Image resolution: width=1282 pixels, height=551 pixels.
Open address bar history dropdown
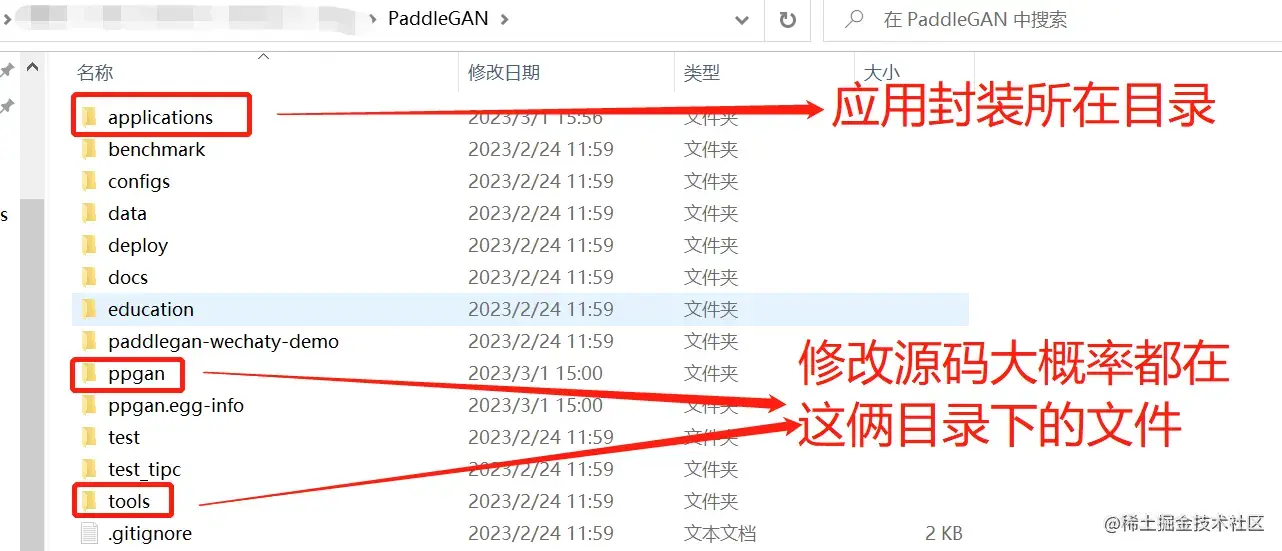point(741,20)
